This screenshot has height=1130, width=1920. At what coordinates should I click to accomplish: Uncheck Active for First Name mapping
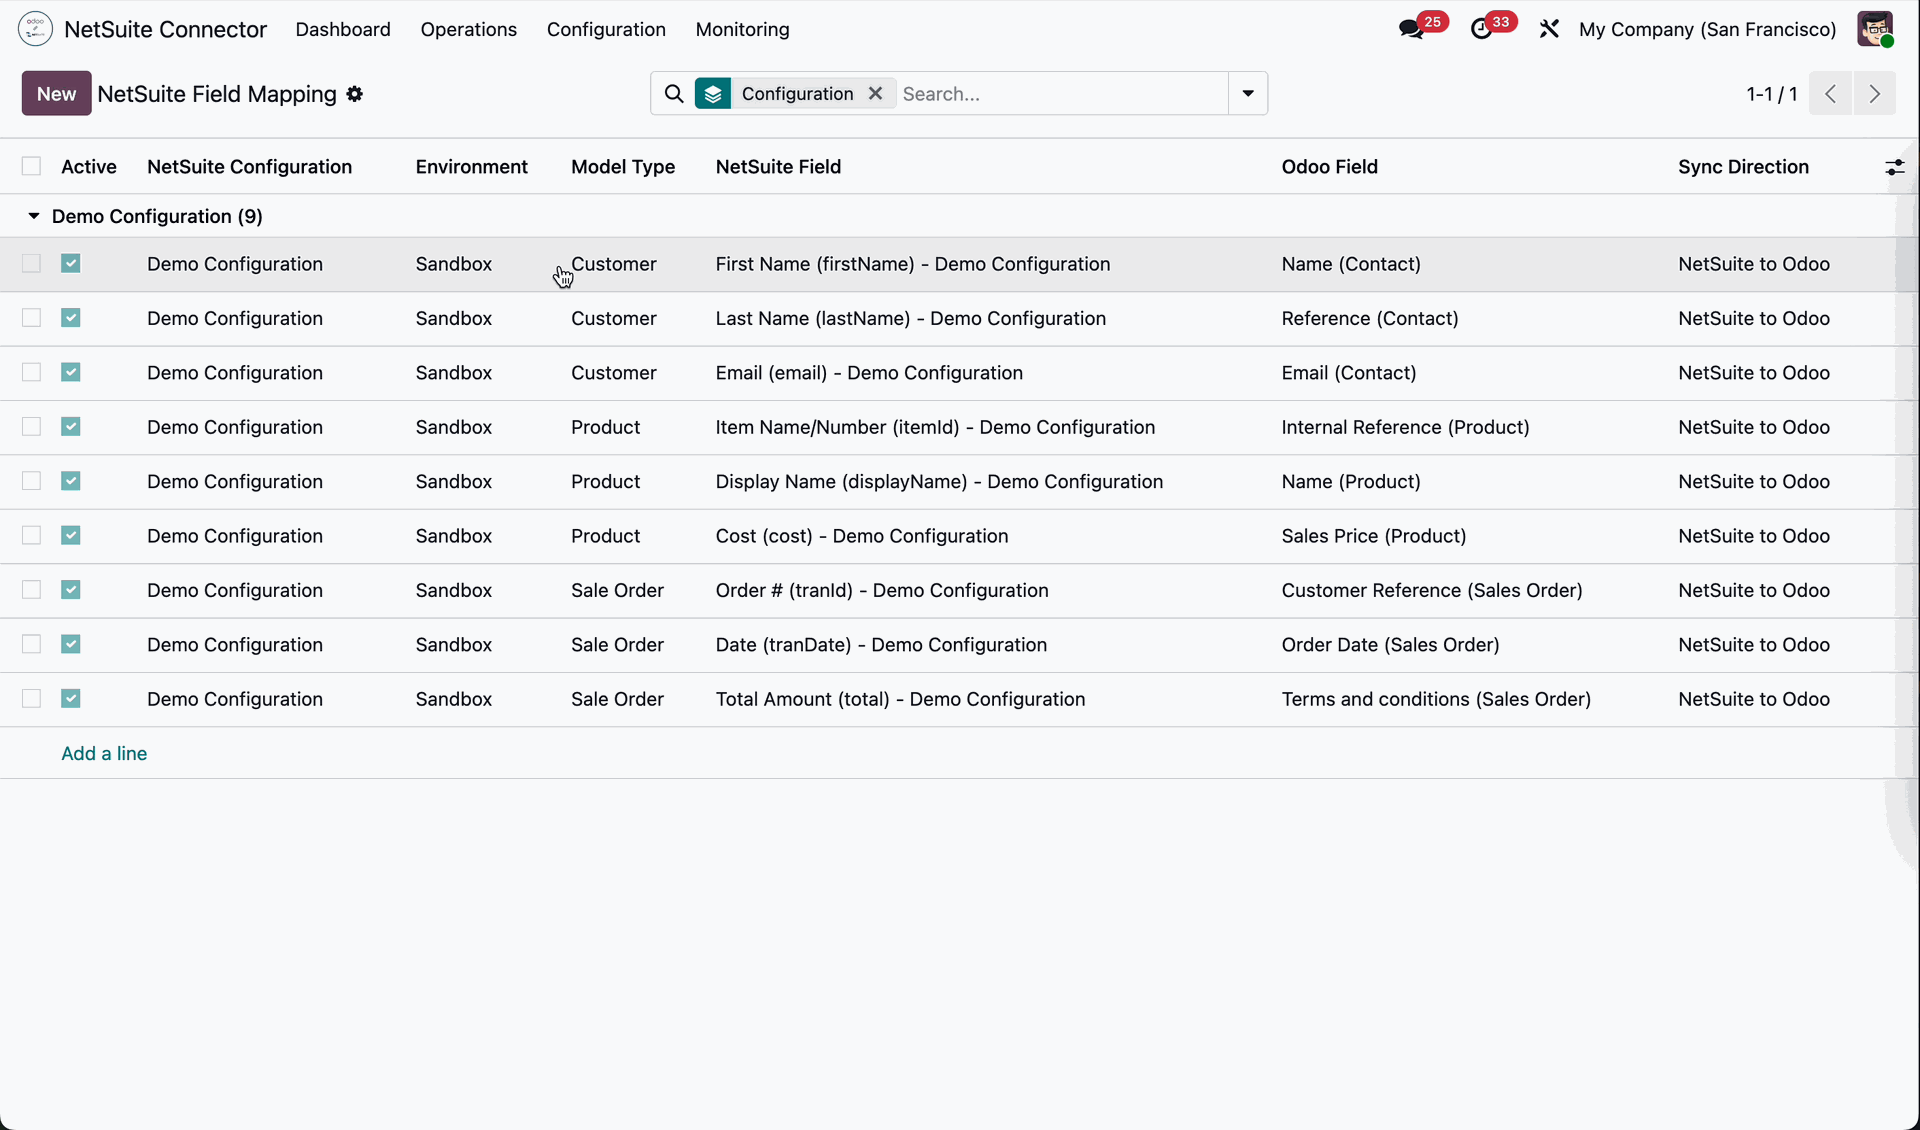tap(71, 264)
